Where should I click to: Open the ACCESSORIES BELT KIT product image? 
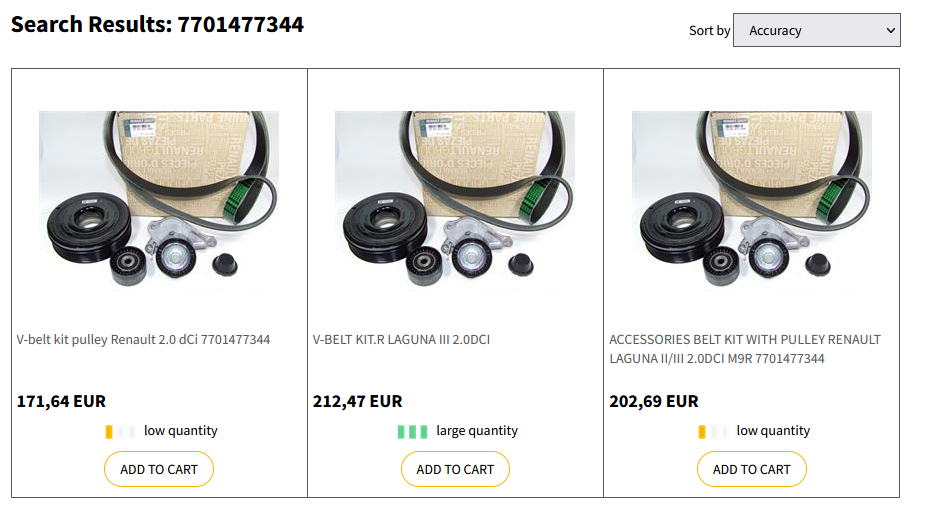click(x=751, y=200)
